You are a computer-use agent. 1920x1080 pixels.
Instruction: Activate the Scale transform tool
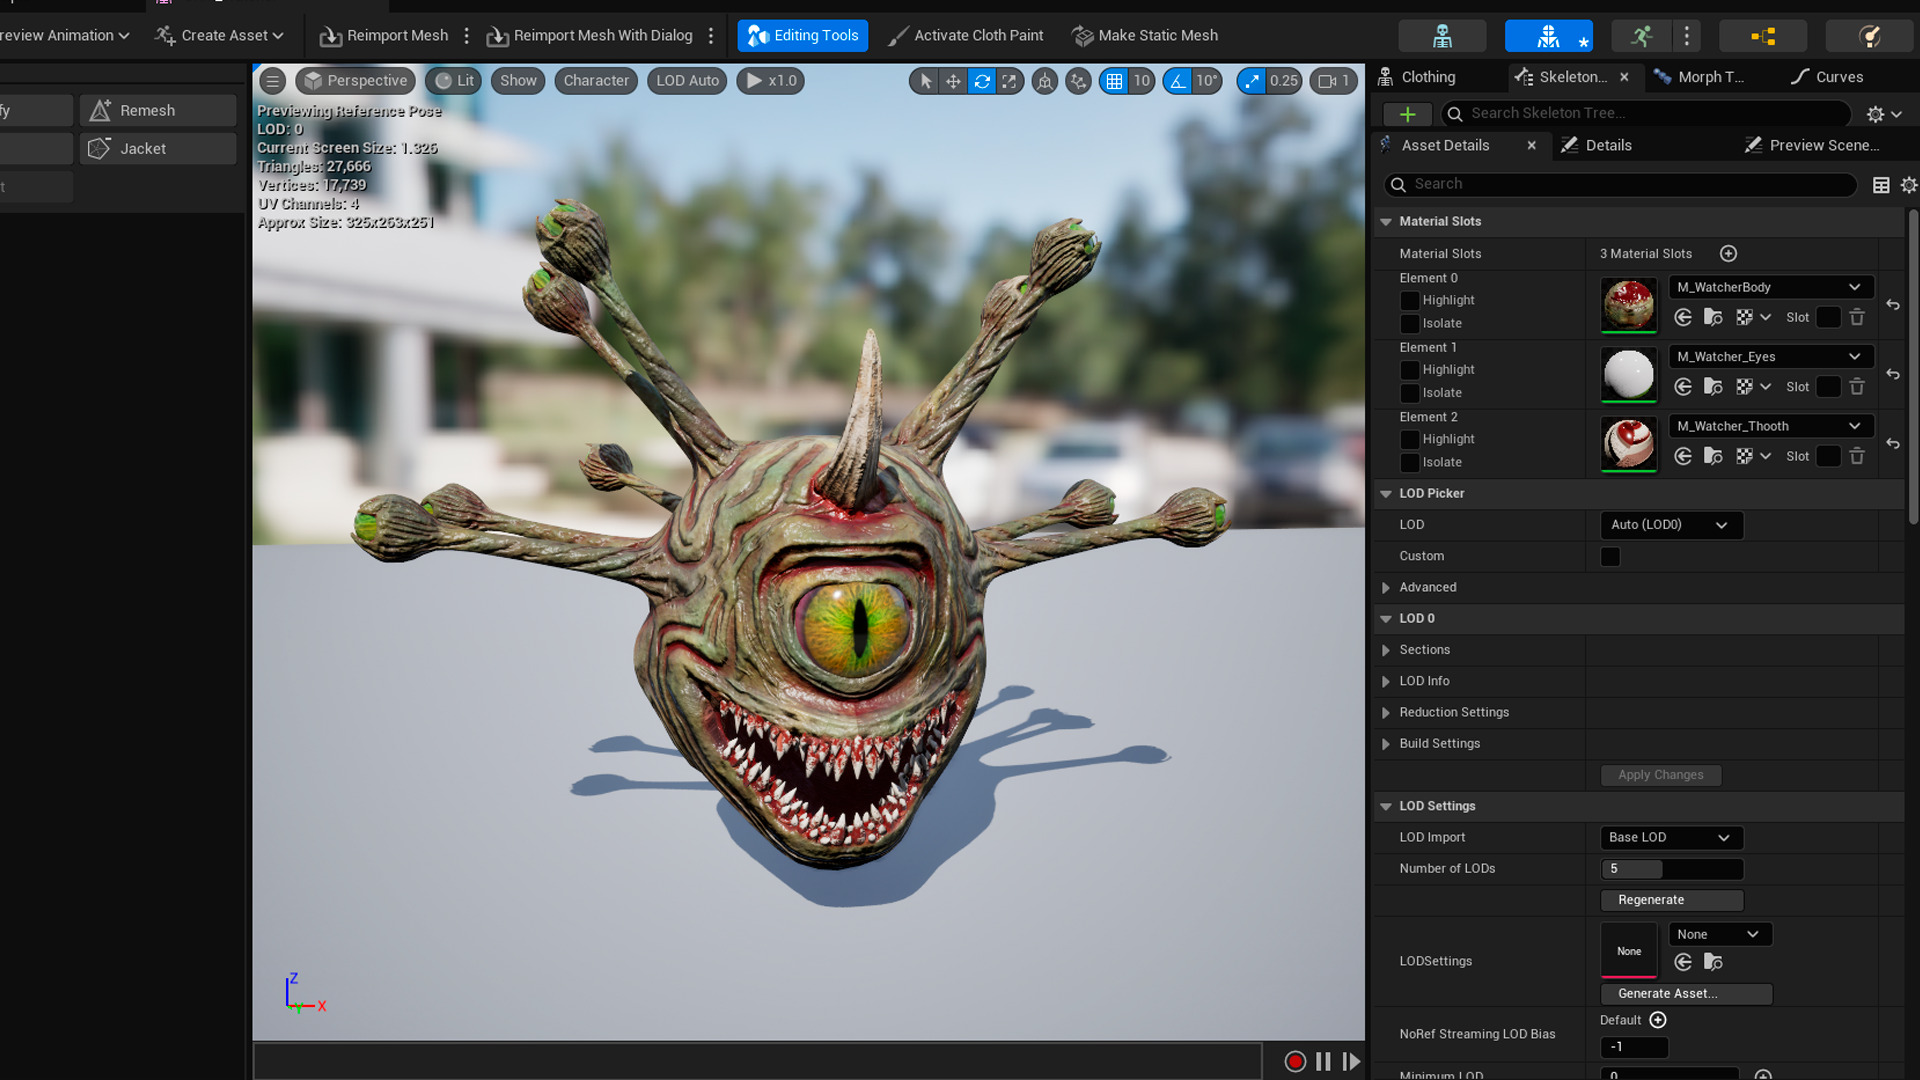(1010, 81)
